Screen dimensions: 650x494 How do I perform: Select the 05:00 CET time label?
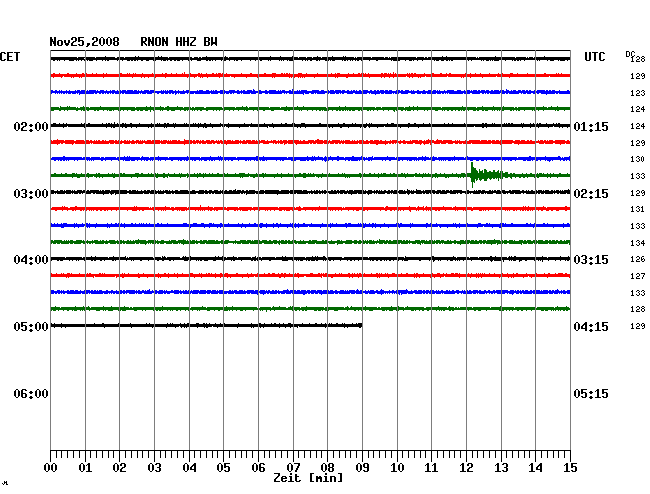tap(31, 327)
